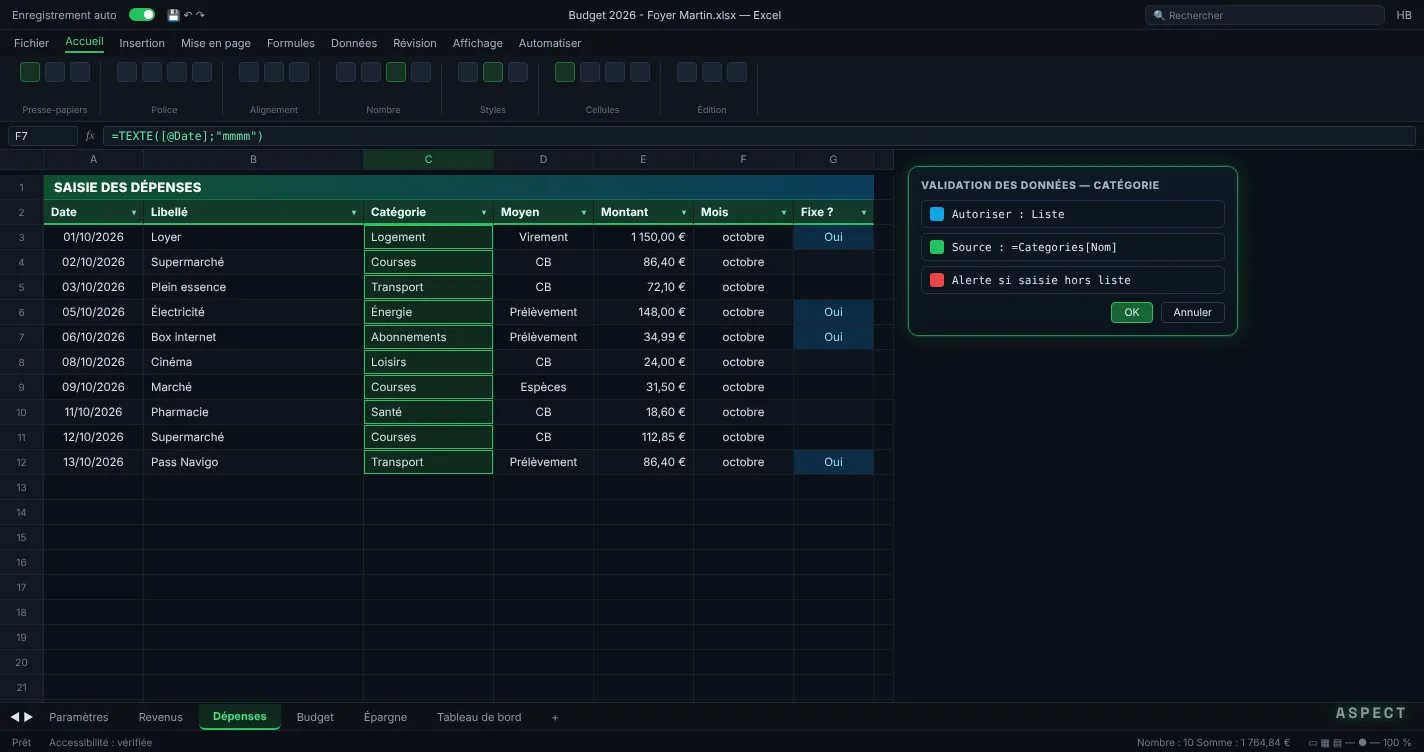Toggle Enregistrement auto switch
This screenshot has width=1424, height=752.
[x=142, y=15]
